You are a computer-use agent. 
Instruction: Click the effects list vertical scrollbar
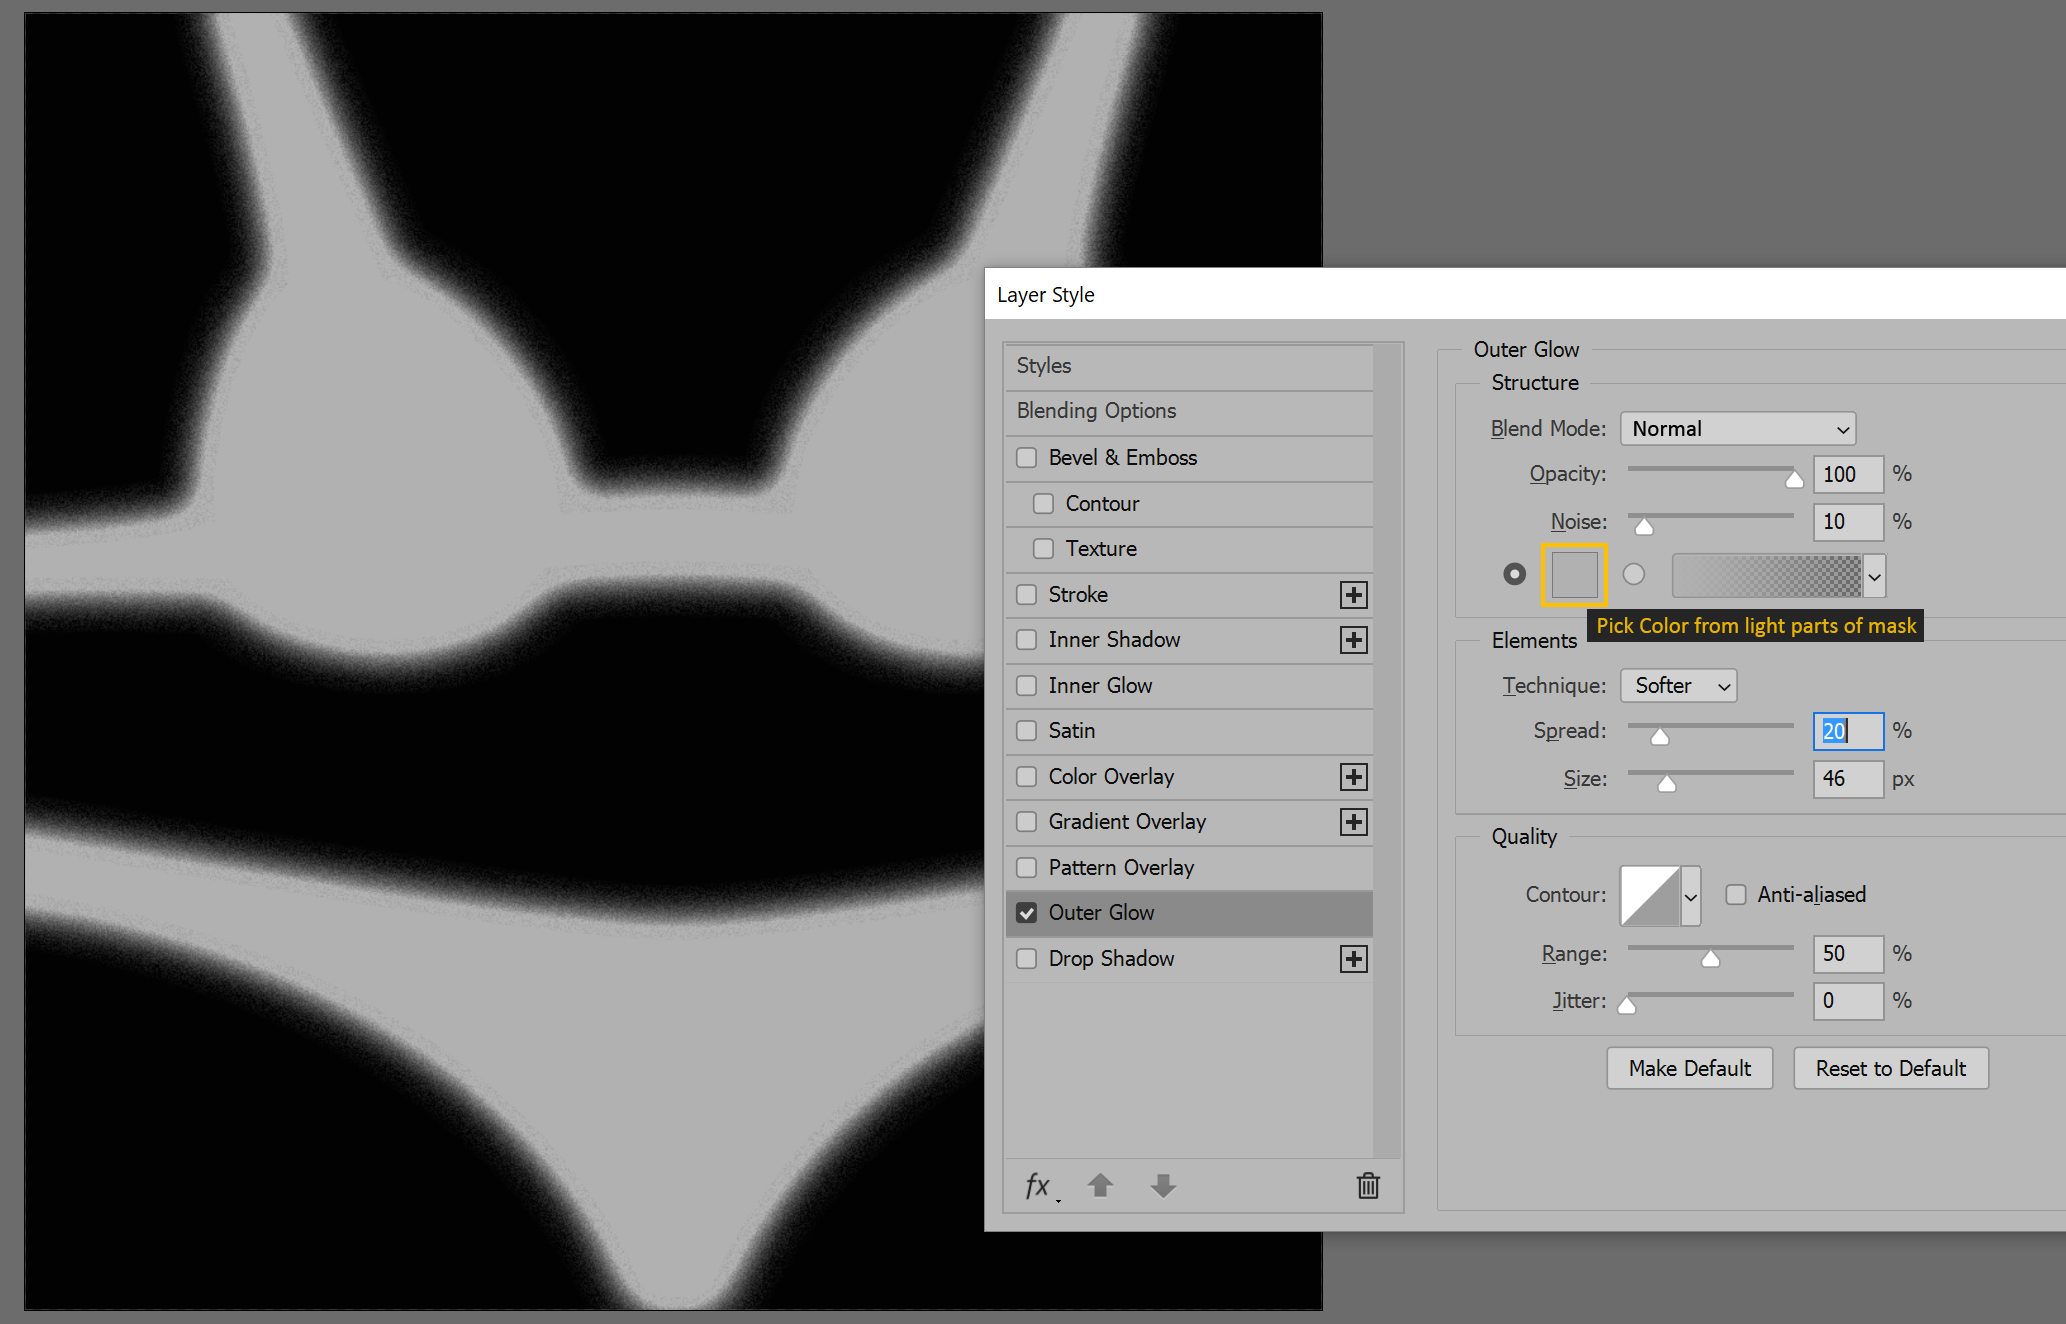(x=1387, y=750)
